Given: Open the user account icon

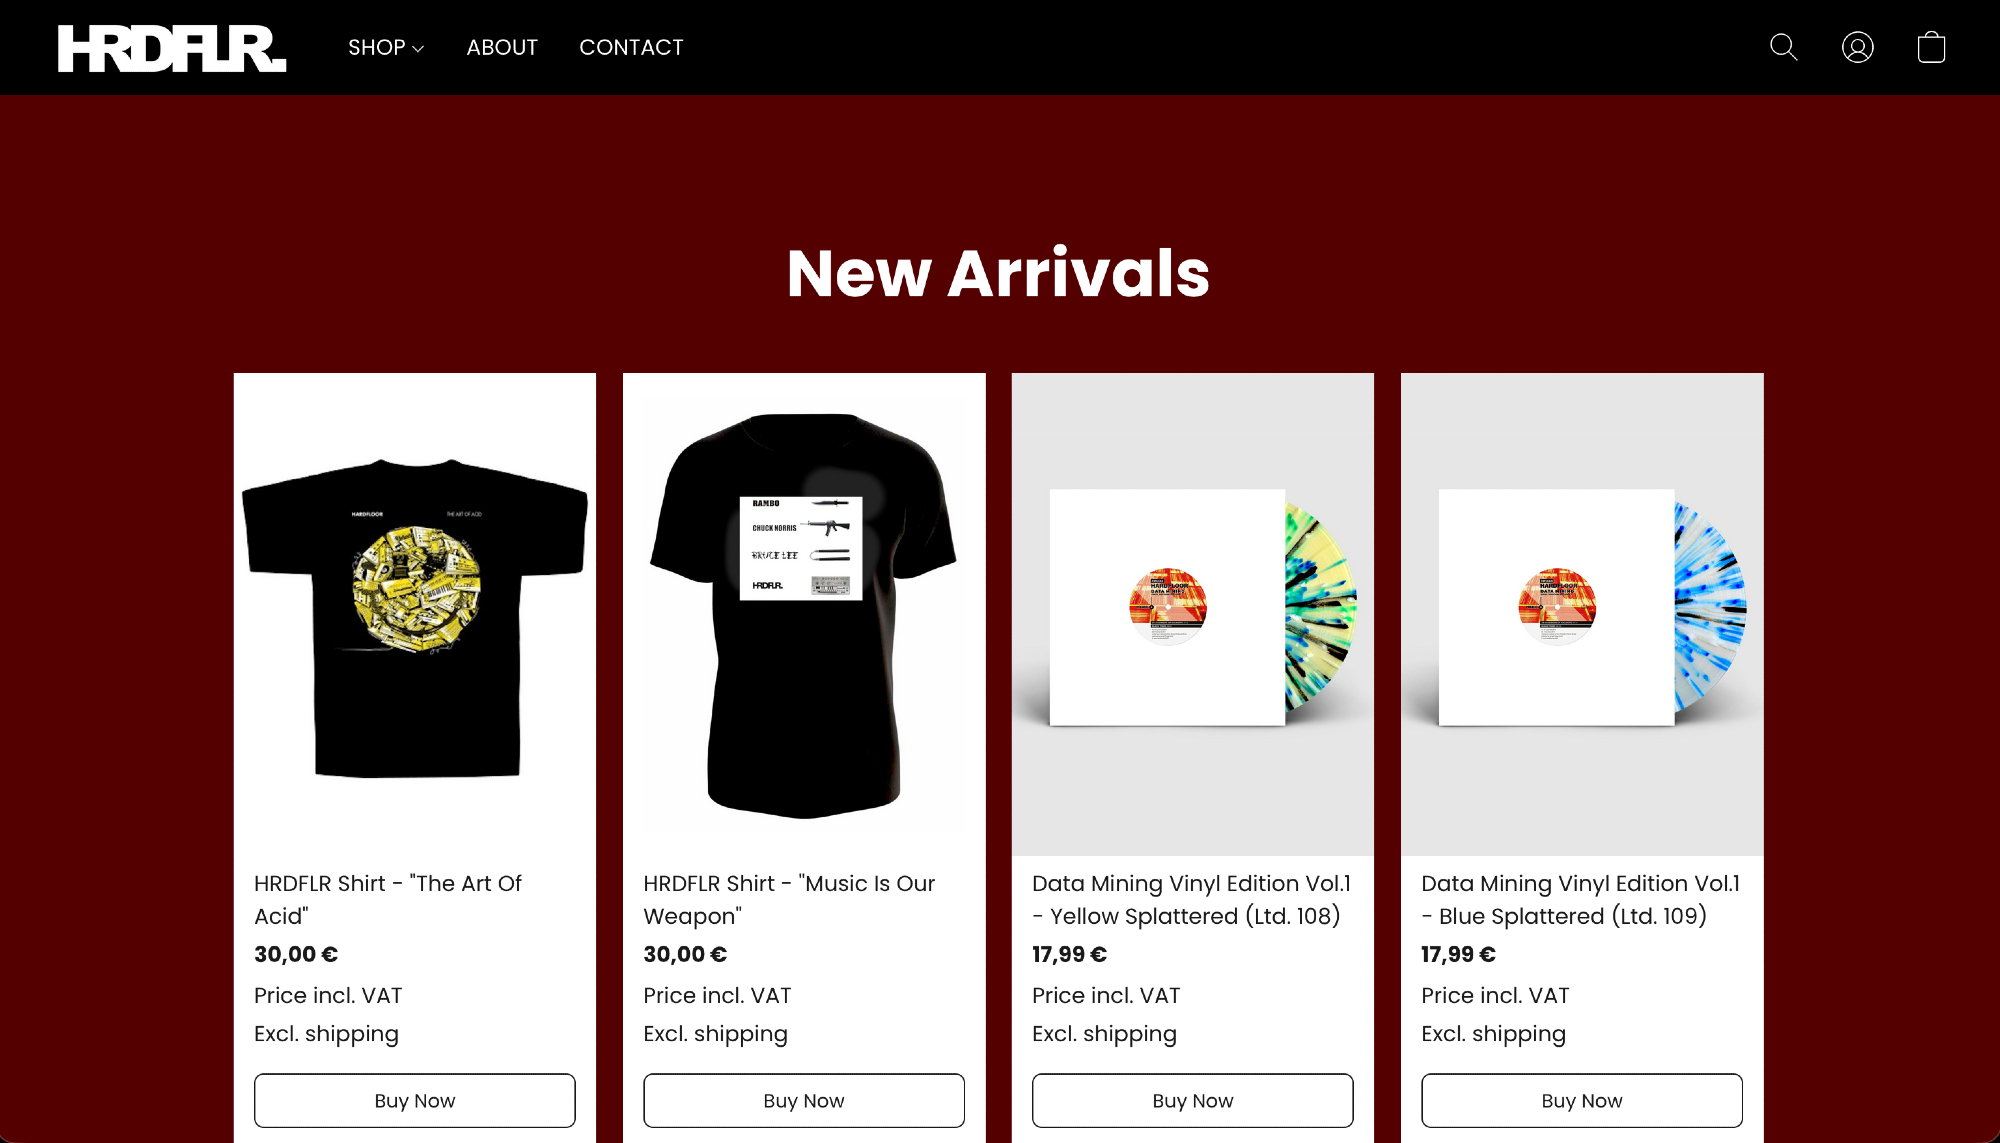Looking at the screenshot, I should pos(1857,47).
